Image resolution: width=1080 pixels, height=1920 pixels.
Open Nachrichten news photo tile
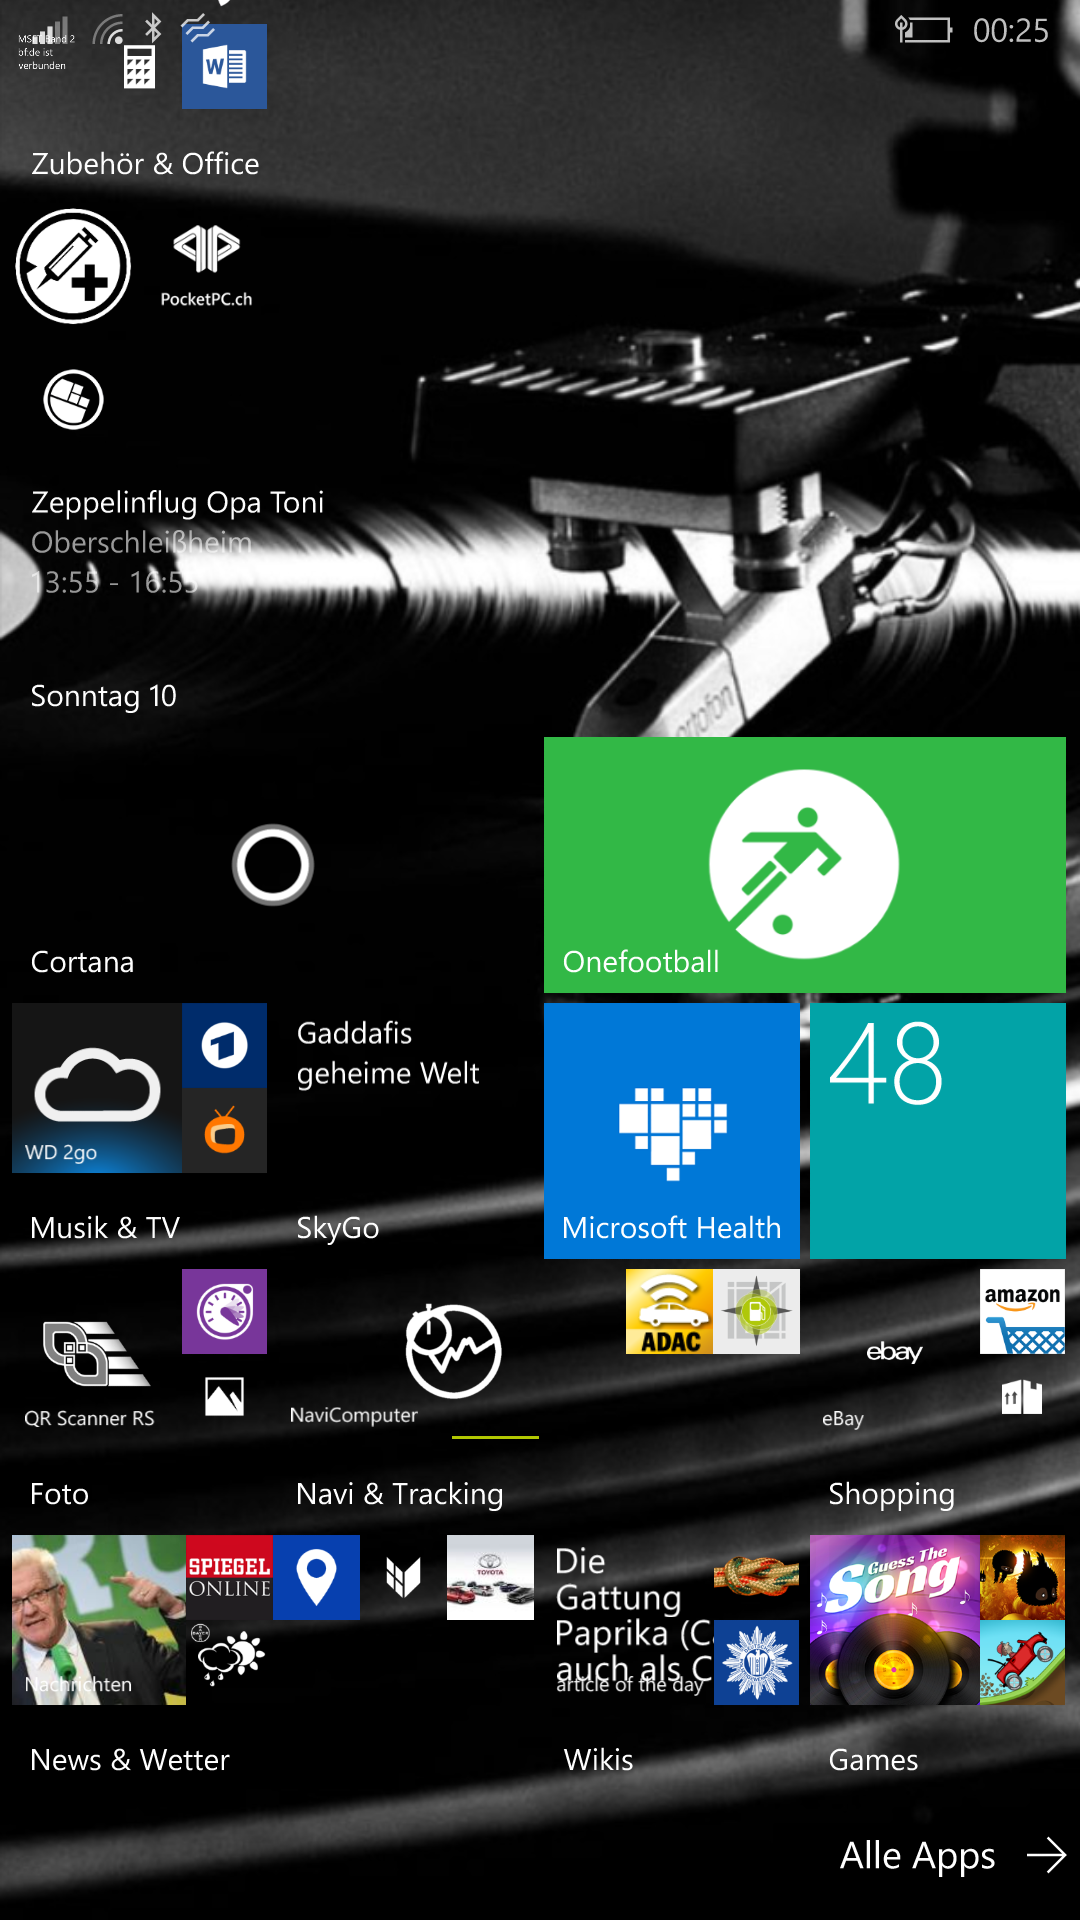click(99, 1620)
